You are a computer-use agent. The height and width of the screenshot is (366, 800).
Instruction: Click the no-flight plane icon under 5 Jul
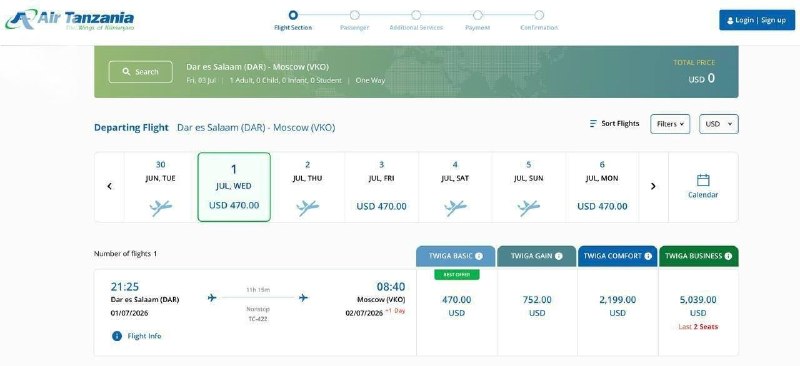pos(529,208)
